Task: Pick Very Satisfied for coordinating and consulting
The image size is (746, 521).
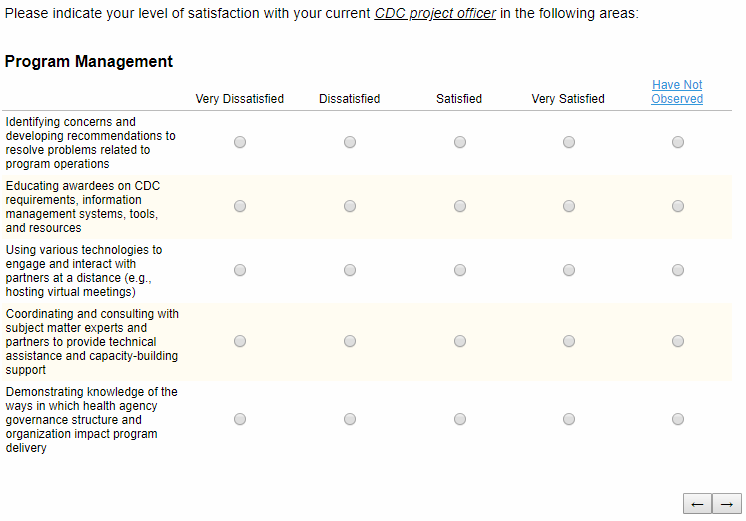Action: coord(569,342)
